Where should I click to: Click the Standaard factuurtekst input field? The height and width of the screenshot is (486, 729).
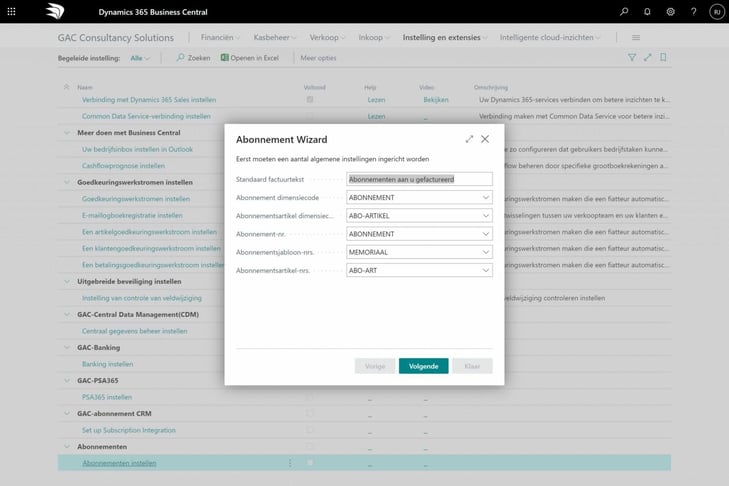point(419,179)
